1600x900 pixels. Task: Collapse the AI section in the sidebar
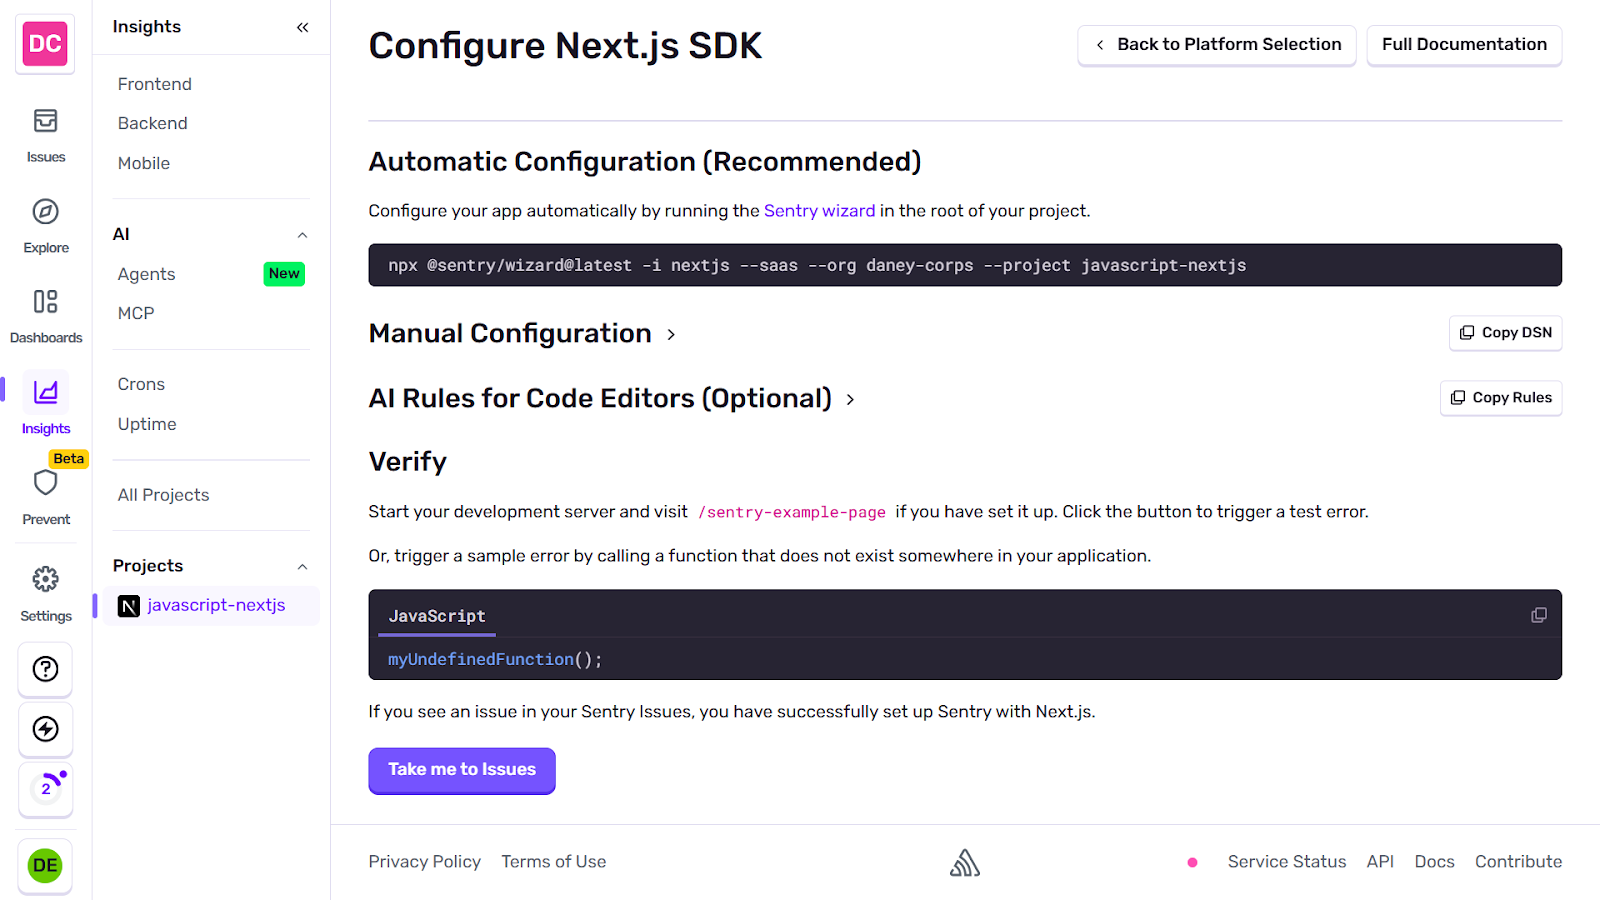point(303,234)
